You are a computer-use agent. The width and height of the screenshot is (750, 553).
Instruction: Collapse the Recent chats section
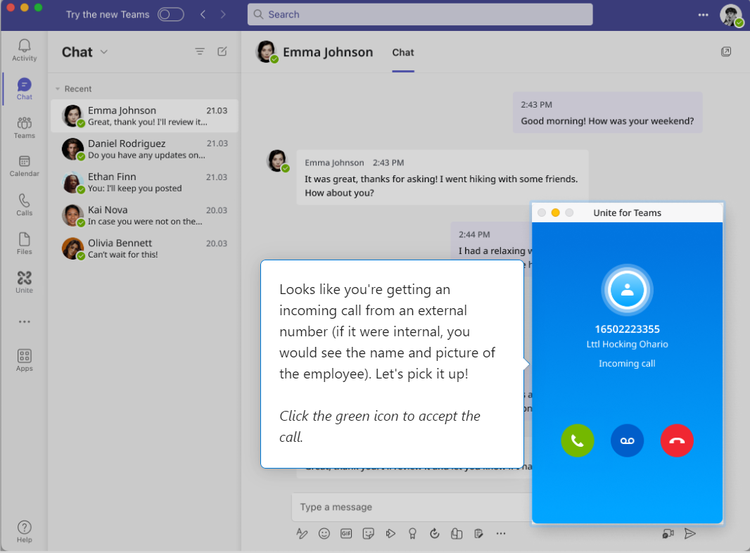coord(57,89)
